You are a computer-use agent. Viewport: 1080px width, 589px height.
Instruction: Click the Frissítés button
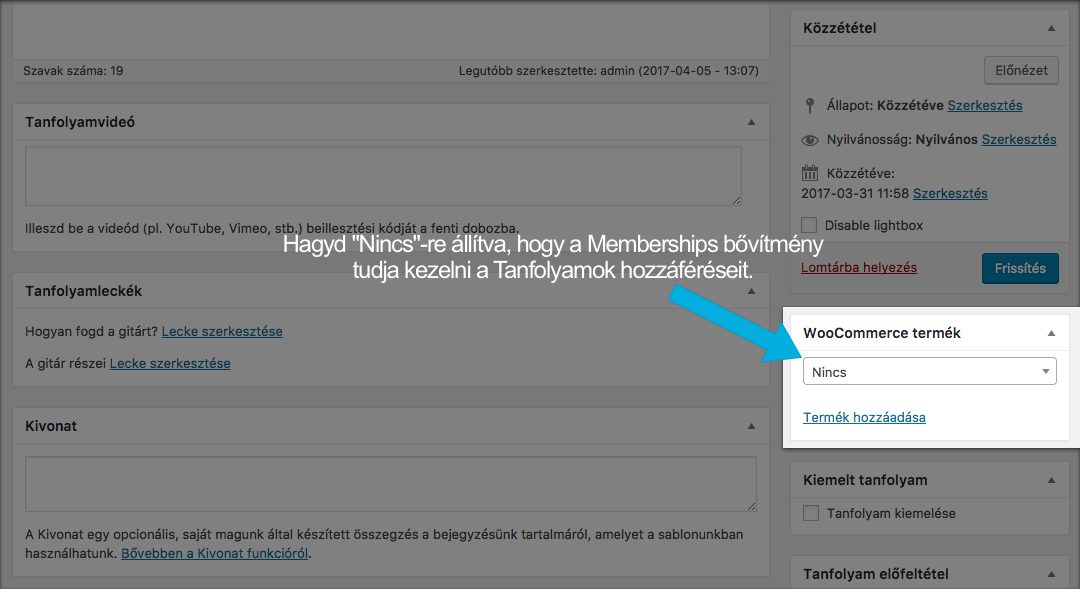point(1020,268)
